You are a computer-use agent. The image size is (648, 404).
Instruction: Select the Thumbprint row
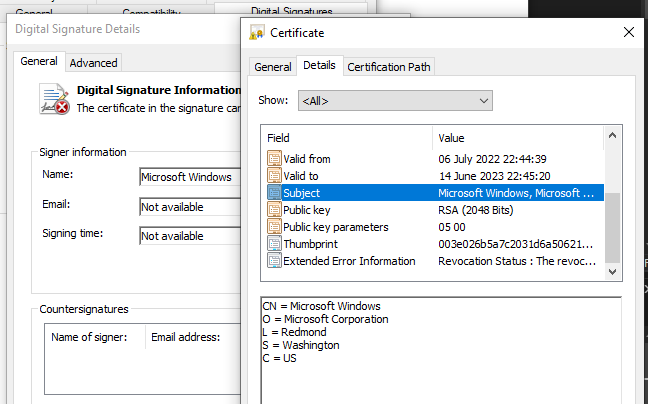coord(435,244)
